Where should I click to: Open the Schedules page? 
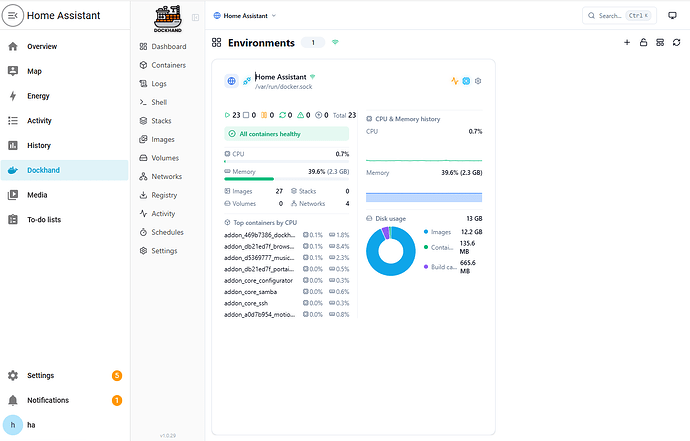click(x=161, y=232)
